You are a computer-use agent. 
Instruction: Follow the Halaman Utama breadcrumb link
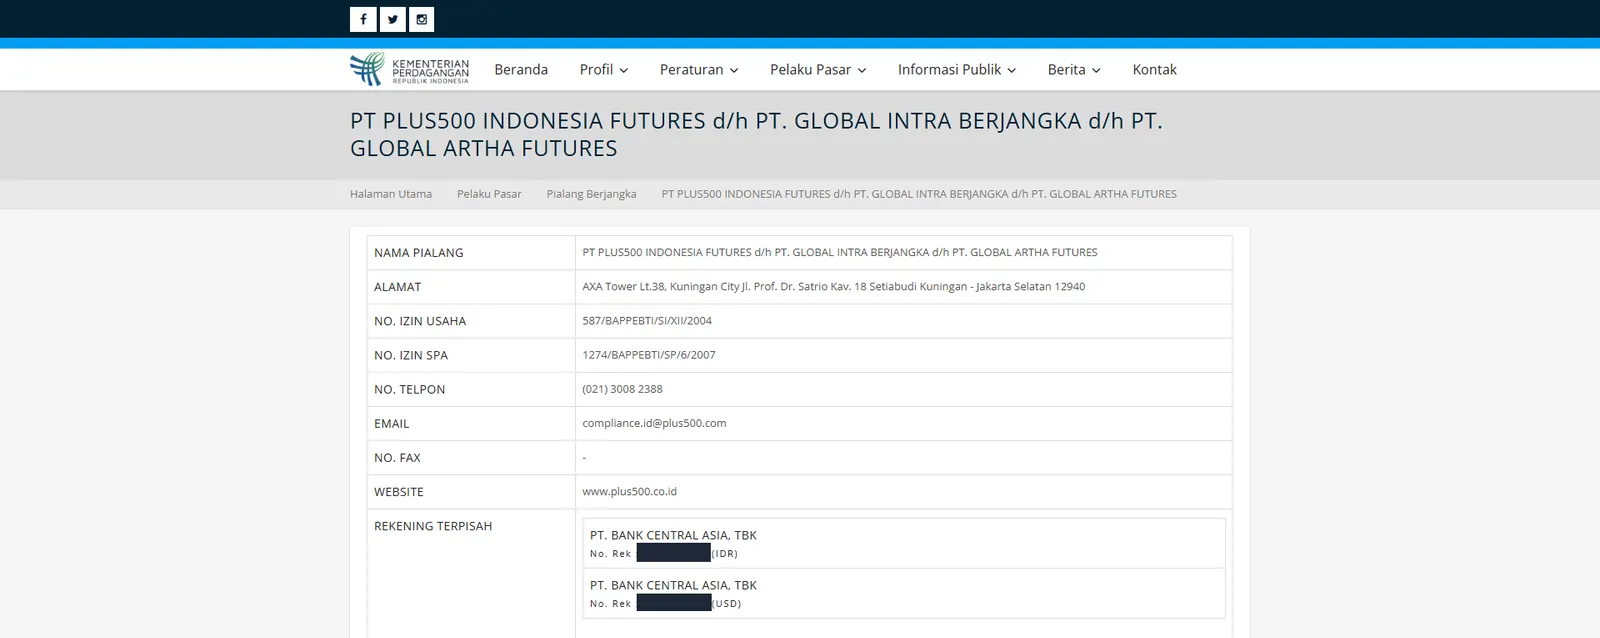click(391, 194)
